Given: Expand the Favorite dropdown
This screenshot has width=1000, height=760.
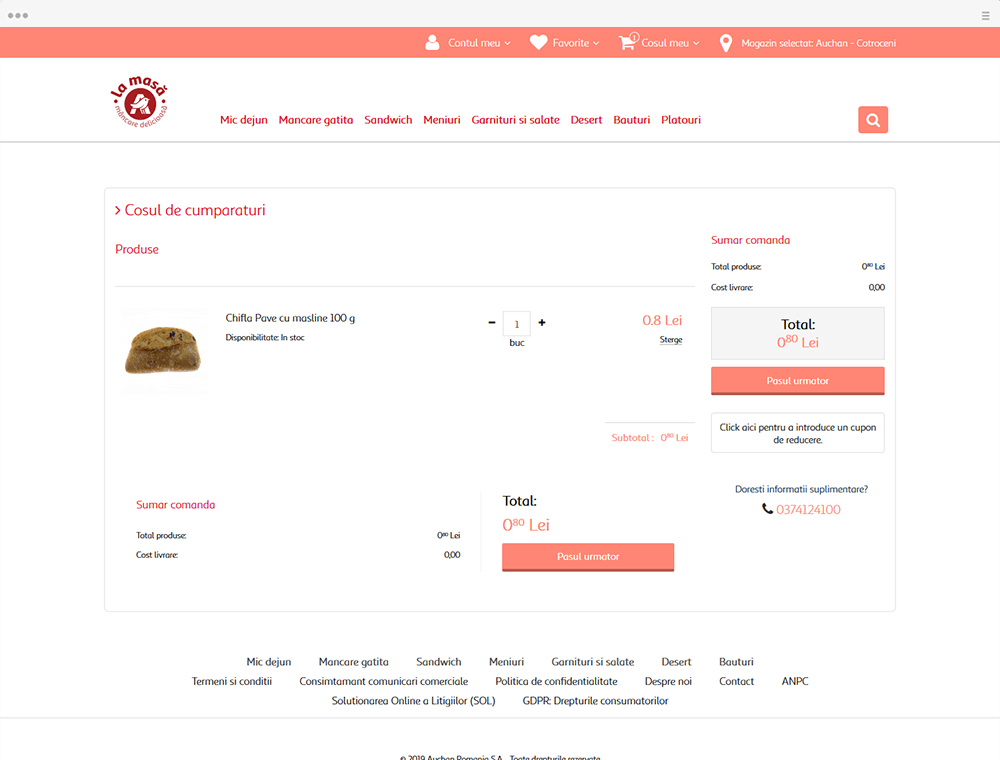Looking at the screenshot, I should point(576,43).
